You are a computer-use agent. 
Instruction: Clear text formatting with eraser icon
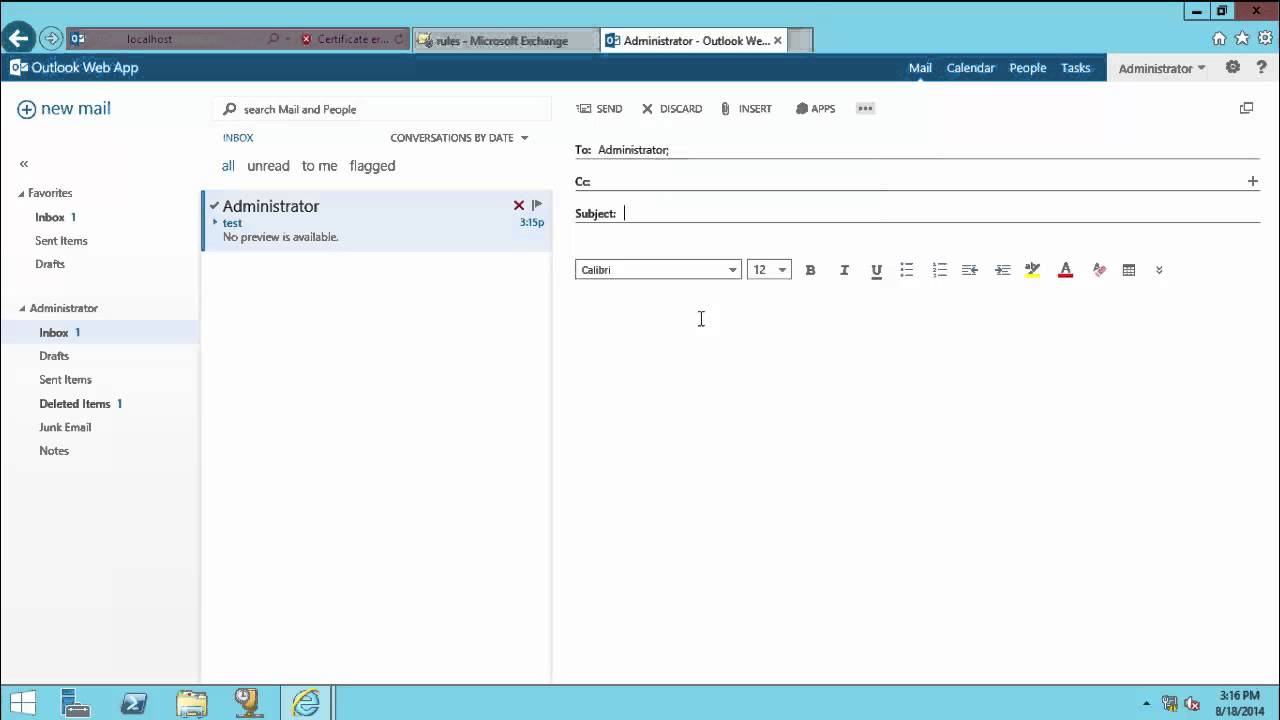click(x=1099, y=270)
